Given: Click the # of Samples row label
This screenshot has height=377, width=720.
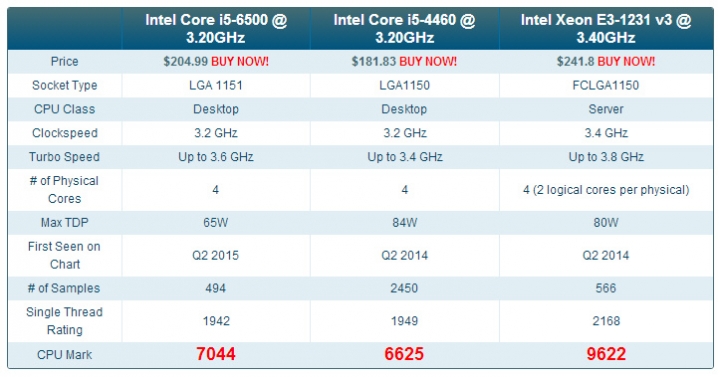Looking at the screenshot, I should (x=64, y=288).
